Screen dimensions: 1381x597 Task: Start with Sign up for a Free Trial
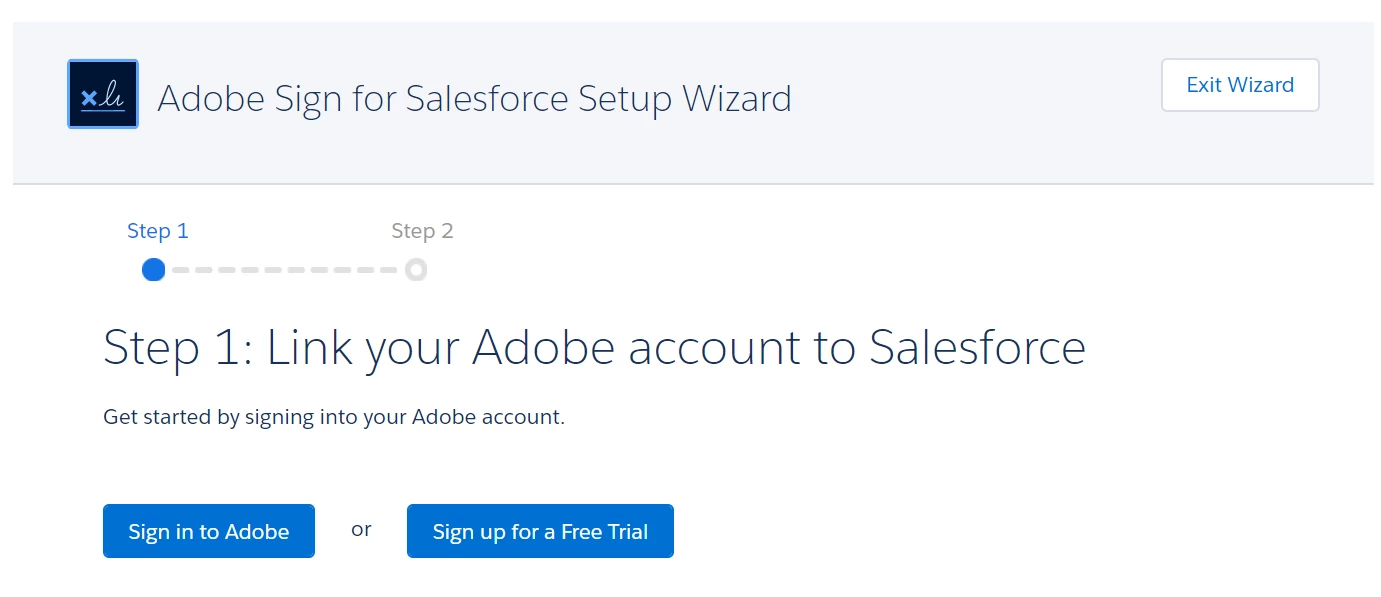pyautogui.click(x=540, y=531)
